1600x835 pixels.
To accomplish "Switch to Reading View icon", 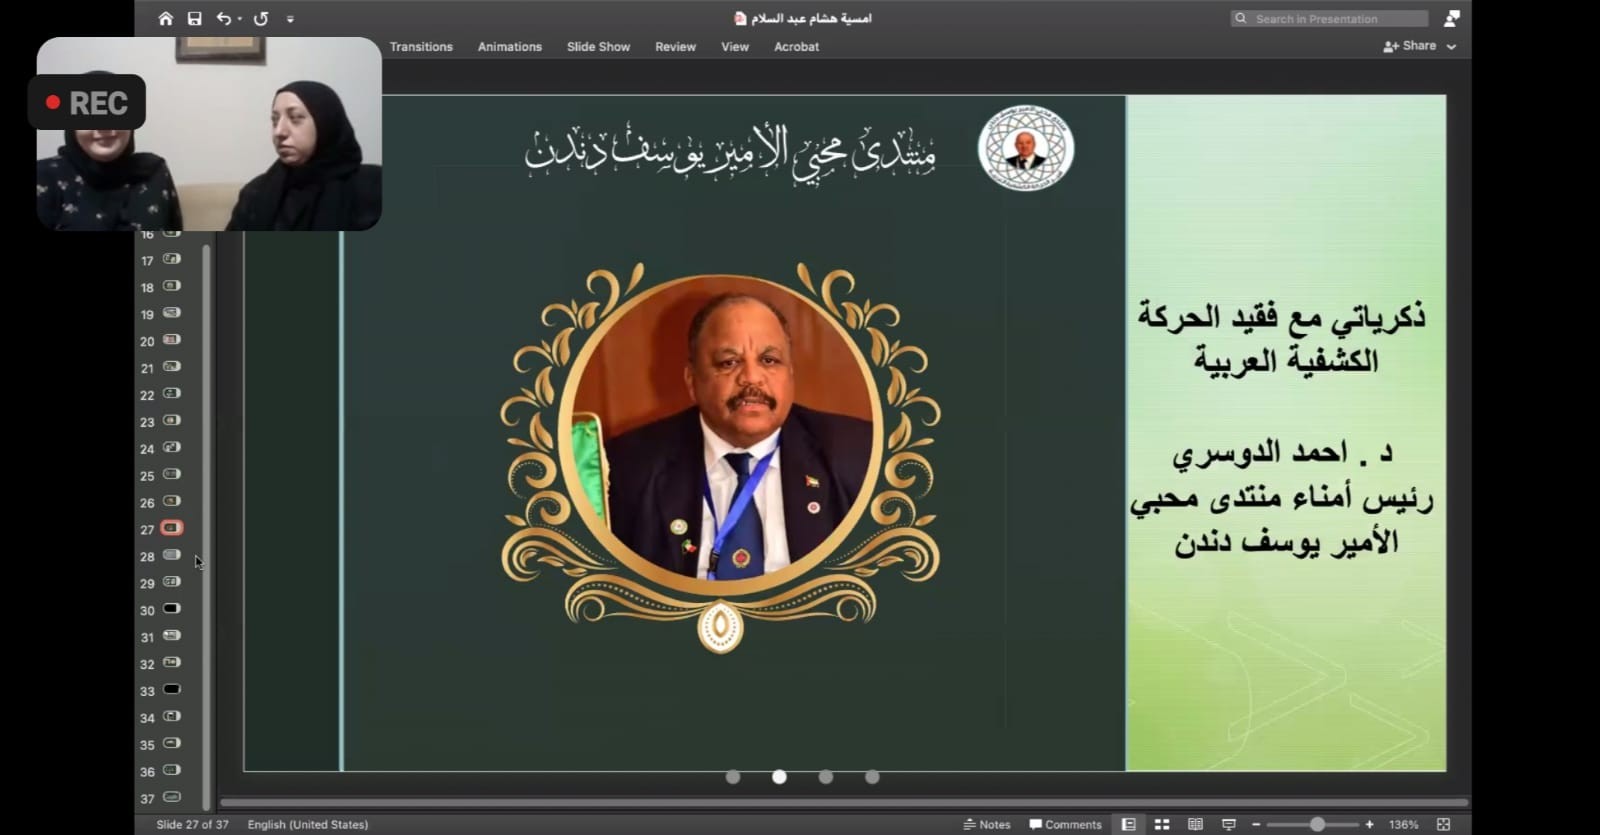I will pos(1195,824).
